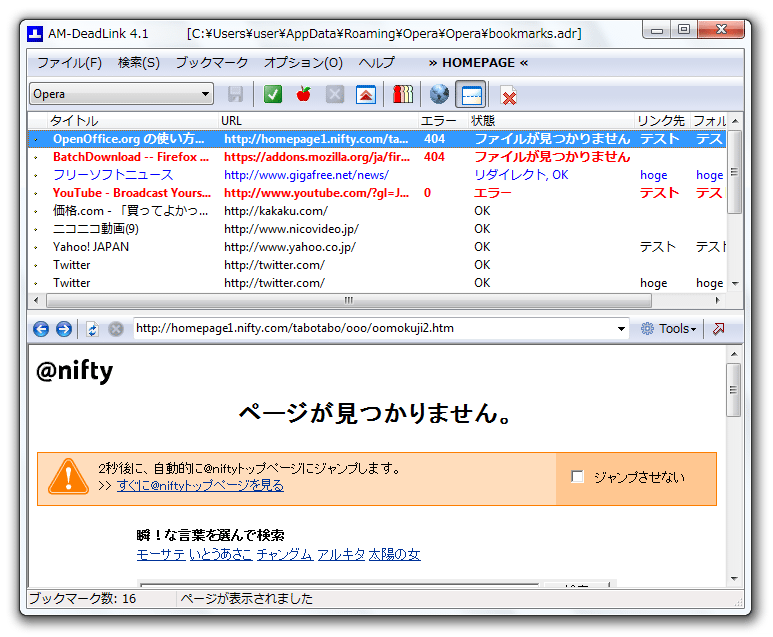The image size is (773, 637).
Task: Select the ニコニコ動画(9) bookmark row
Action: 377,229
